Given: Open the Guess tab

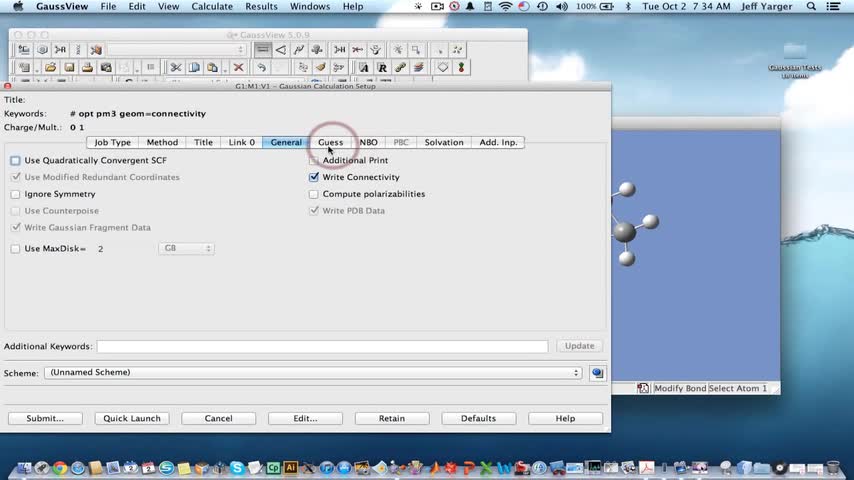Looking at the screenshot, I should pyautogui.click(x=331, y=142).
